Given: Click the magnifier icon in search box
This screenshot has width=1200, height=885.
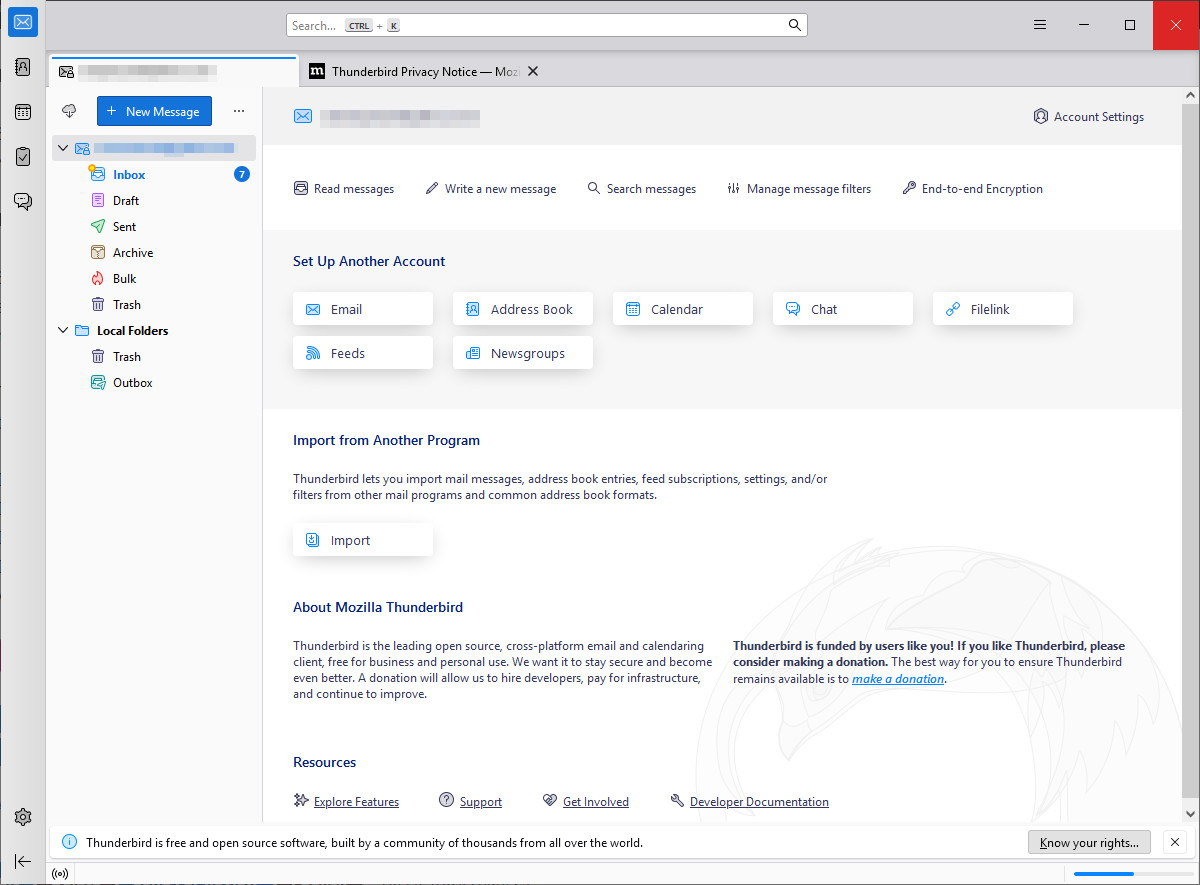Looking at the screenshot, I should tap(794, 25).
